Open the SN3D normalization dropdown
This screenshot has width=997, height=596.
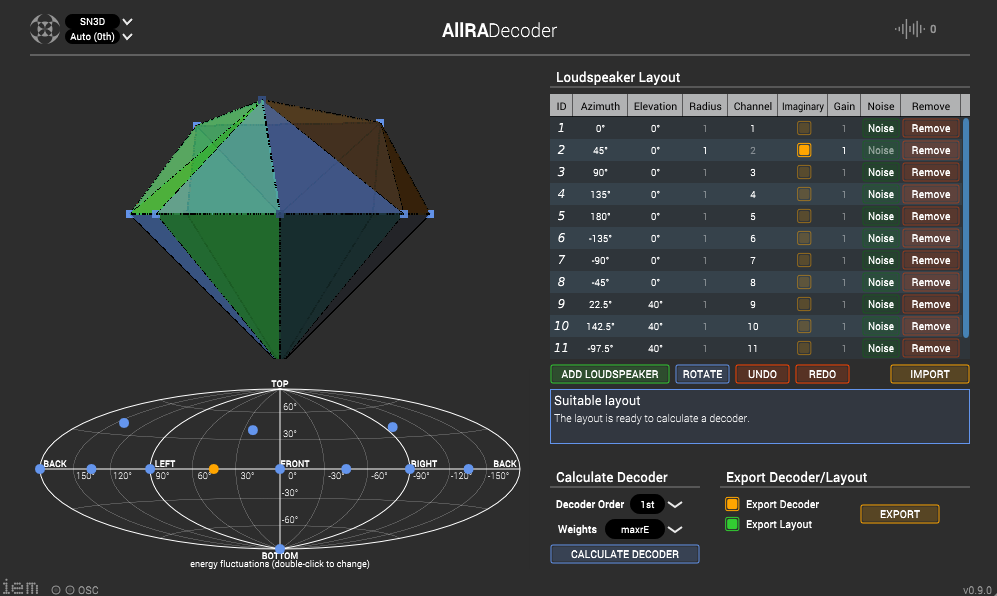click(99, 22)
